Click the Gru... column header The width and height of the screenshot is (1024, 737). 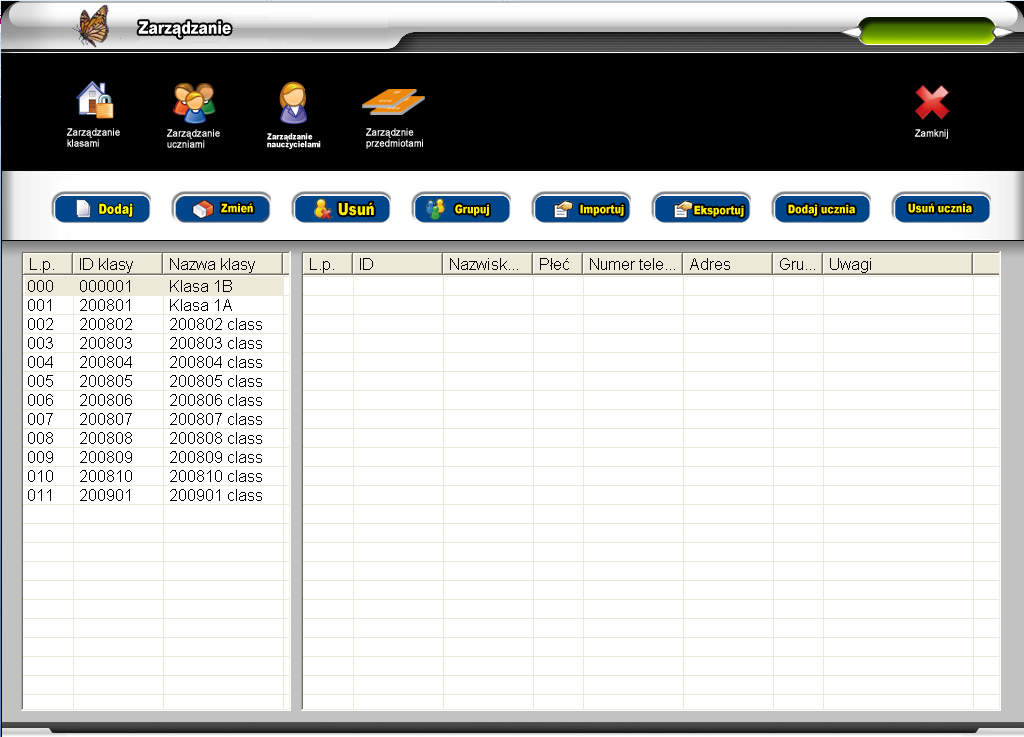click(x=797, y=264)
